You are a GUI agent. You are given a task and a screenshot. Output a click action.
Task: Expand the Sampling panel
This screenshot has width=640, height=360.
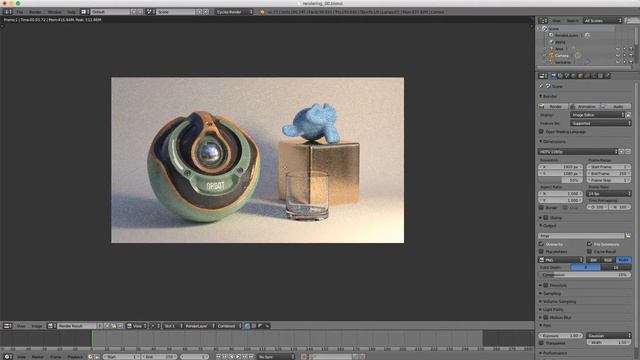[x=550, y=293]
